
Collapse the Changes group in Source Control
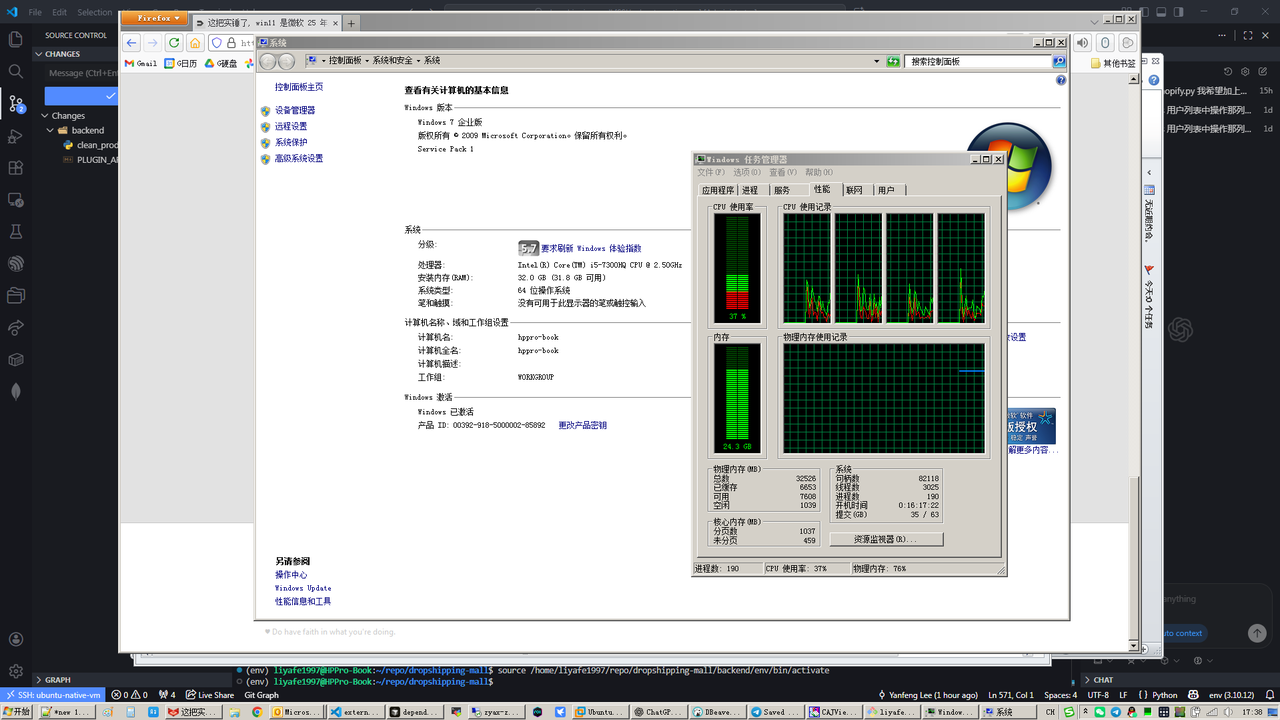(47, 116)
